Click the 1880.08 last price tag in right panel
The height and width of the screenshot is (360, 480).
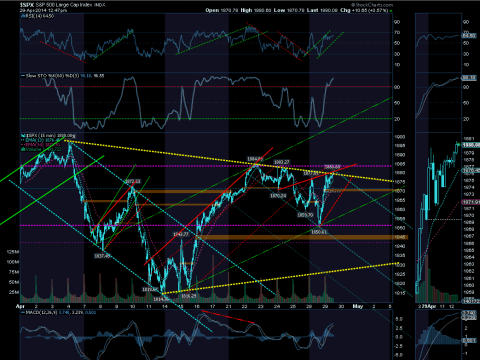click(x=471, y=145)
